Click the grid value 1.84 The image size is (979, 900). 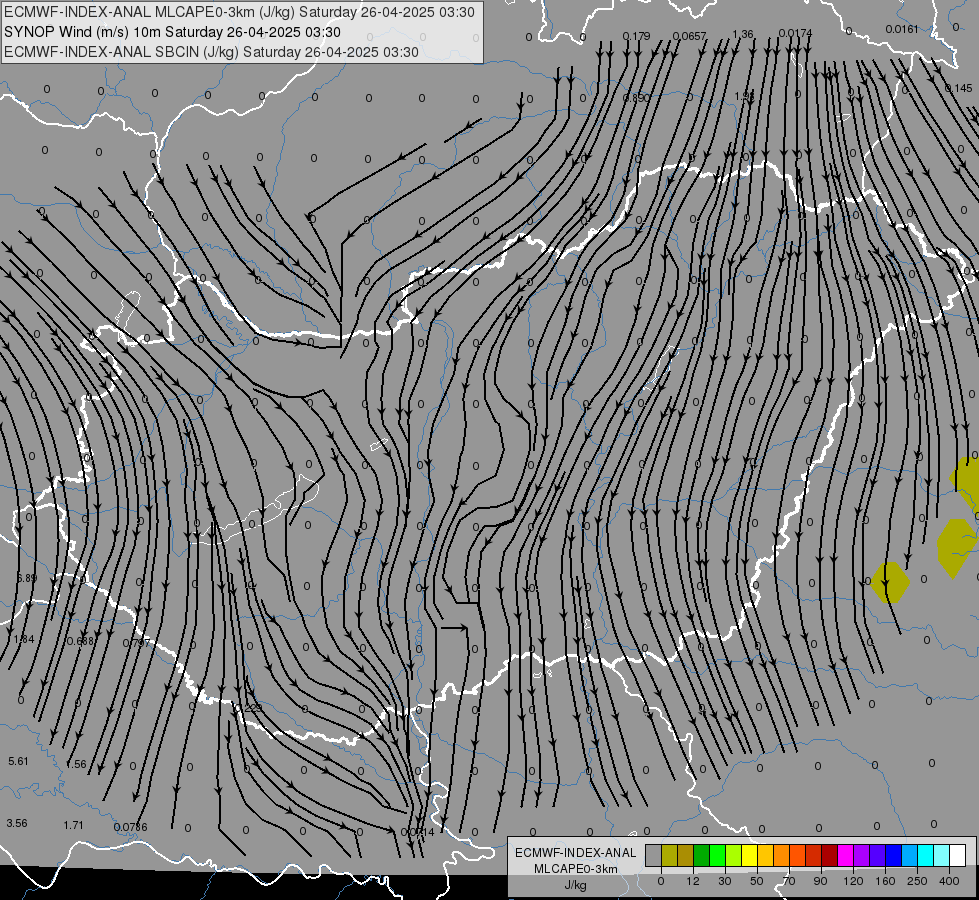point(24,640)
